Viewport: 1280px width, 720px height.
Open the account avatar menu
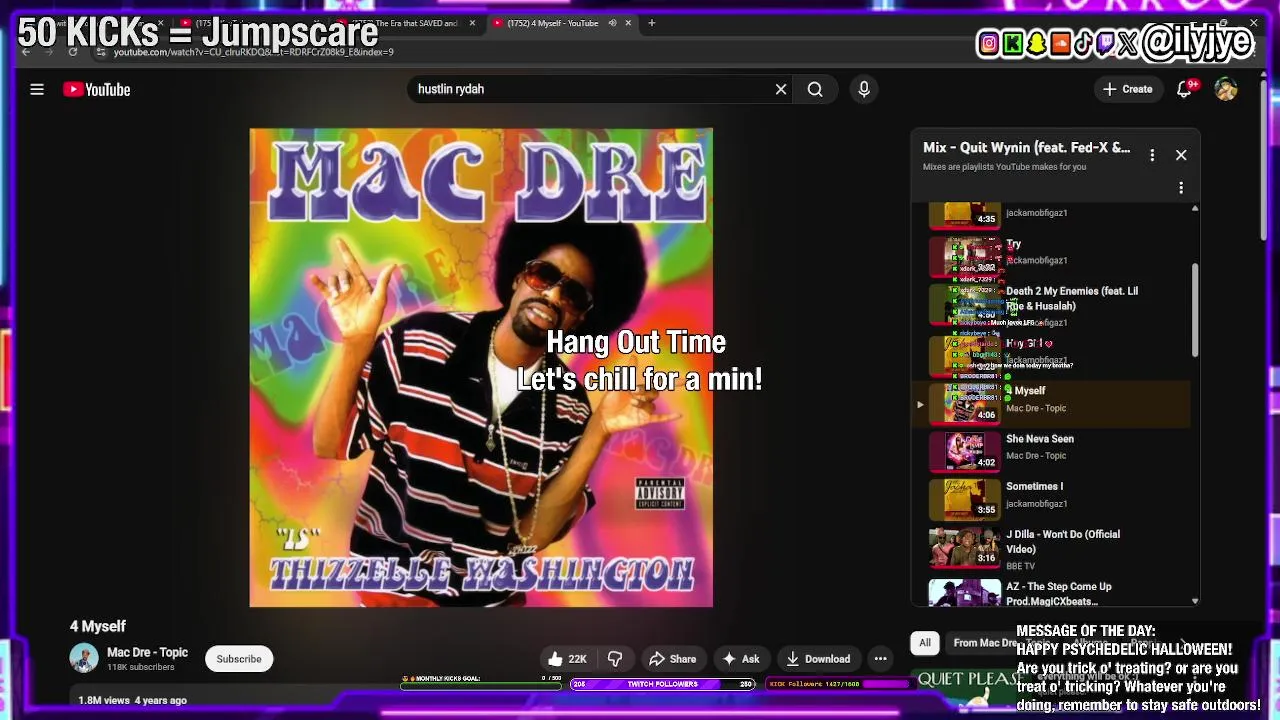click(1226, 89)
